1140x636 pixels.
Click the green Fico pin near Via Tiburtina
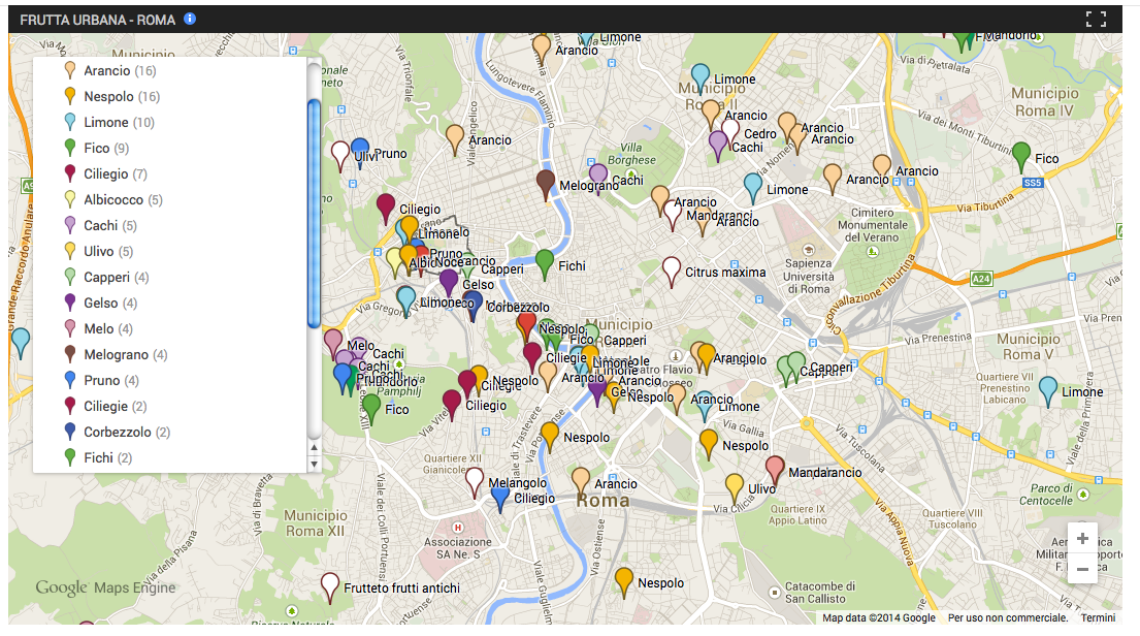tap(1021, 155)
